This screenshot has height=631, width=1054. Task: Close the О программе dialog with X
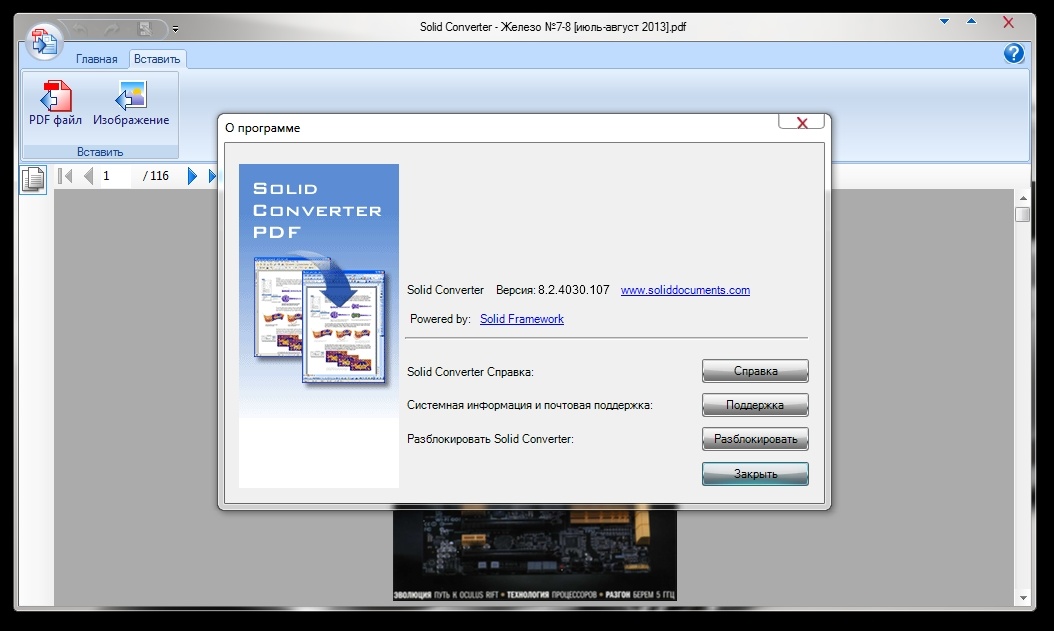(801, 122)
